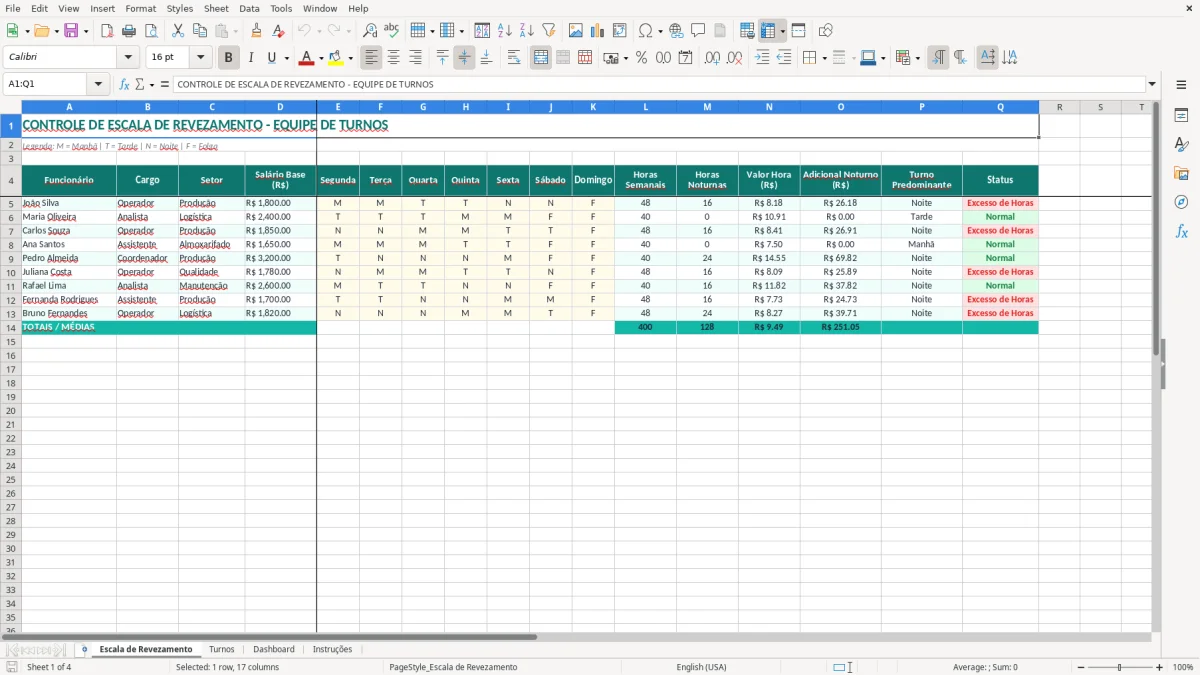Toggle Align Right

click(415, 58)
